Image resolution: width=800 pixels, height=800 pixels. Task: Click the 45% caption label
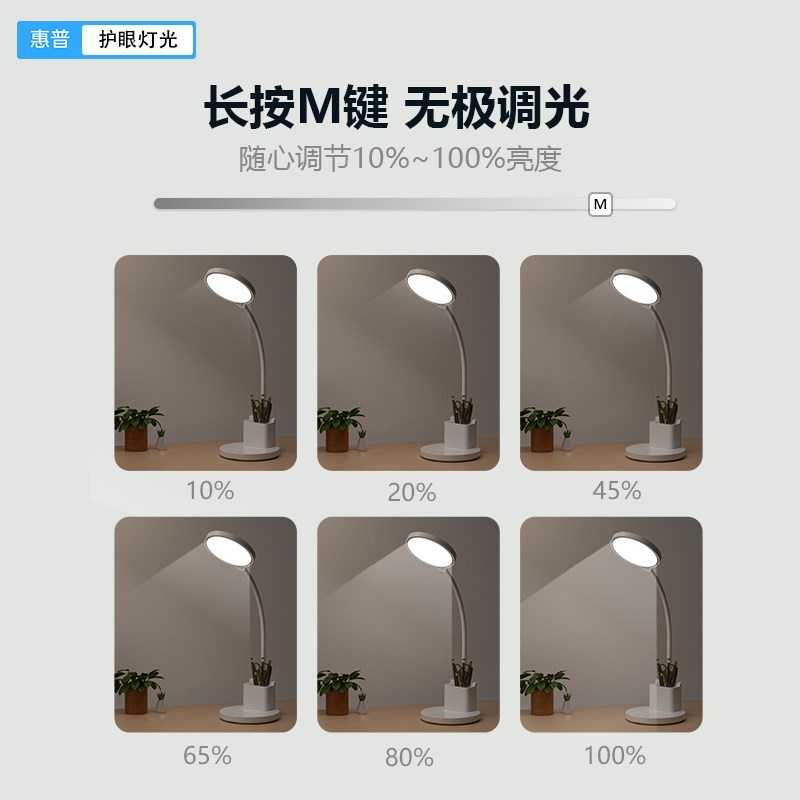tap(616, 491)
